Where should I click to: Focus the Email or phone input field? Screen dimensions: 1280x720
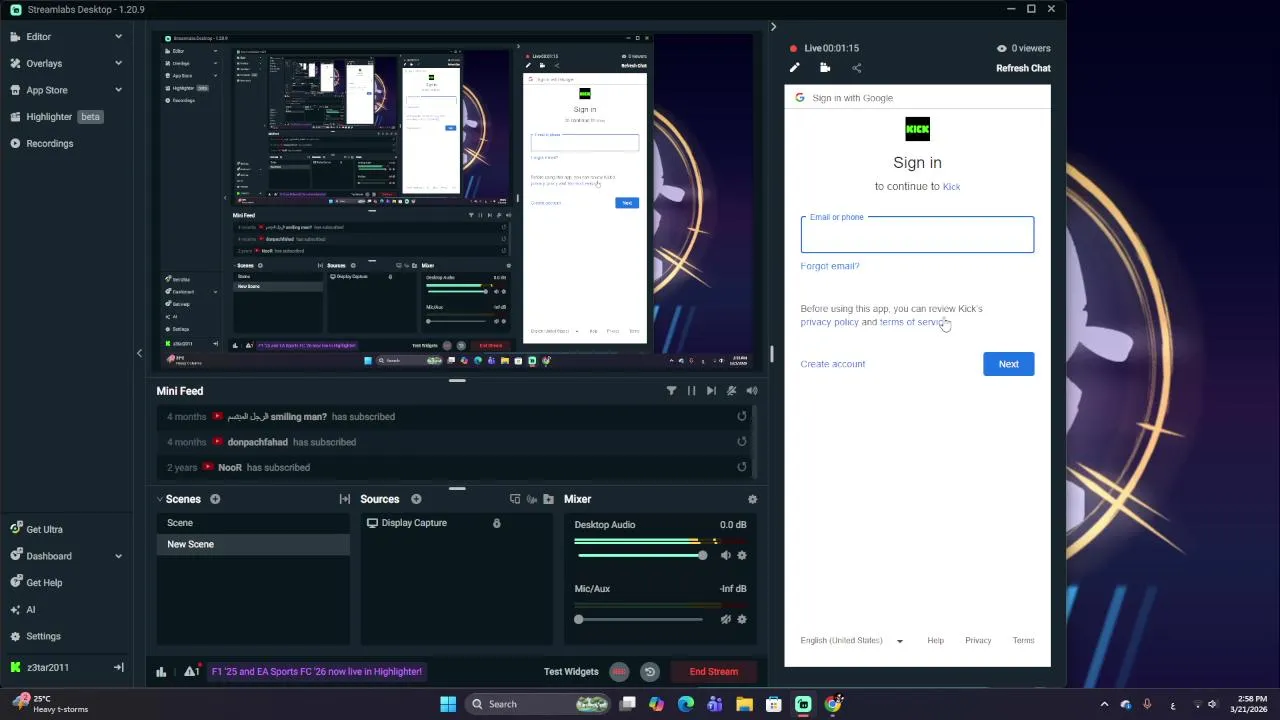click(x=917, y=234)
